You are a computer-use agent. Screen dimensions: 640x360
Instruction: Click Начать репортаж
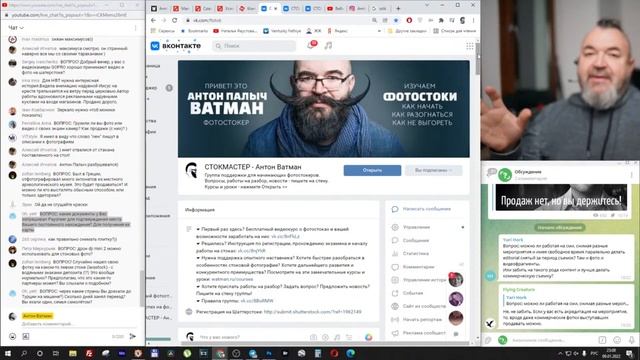tap(422, 320)
